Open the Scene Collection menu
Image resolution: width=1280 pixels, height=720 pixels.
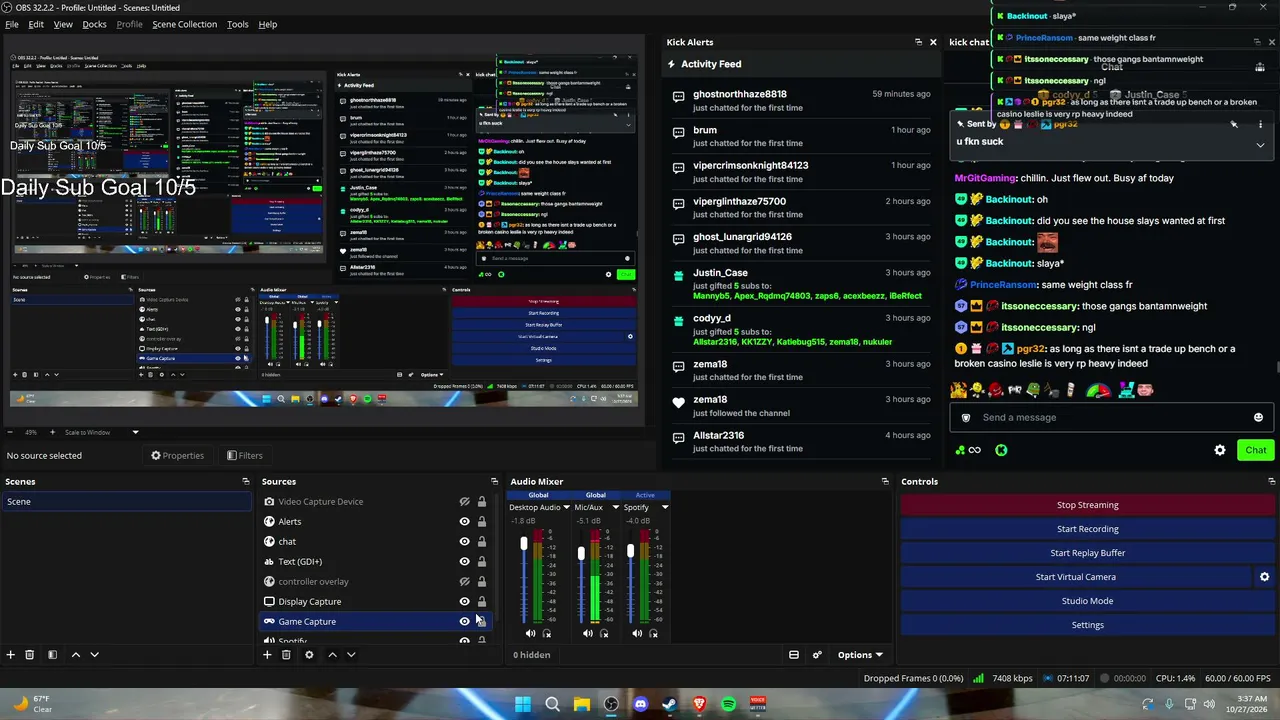184,24
